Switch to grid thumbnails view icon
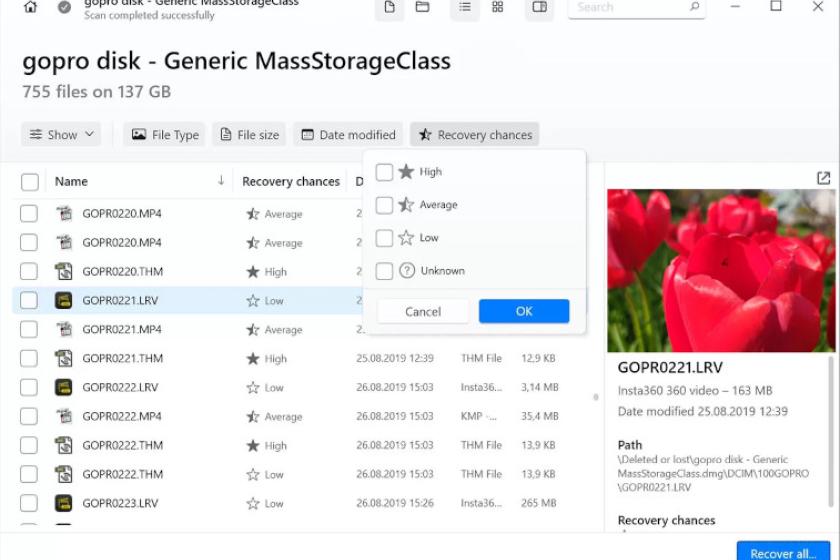Viewport: 840px width, 560px height. pos(498,7)
